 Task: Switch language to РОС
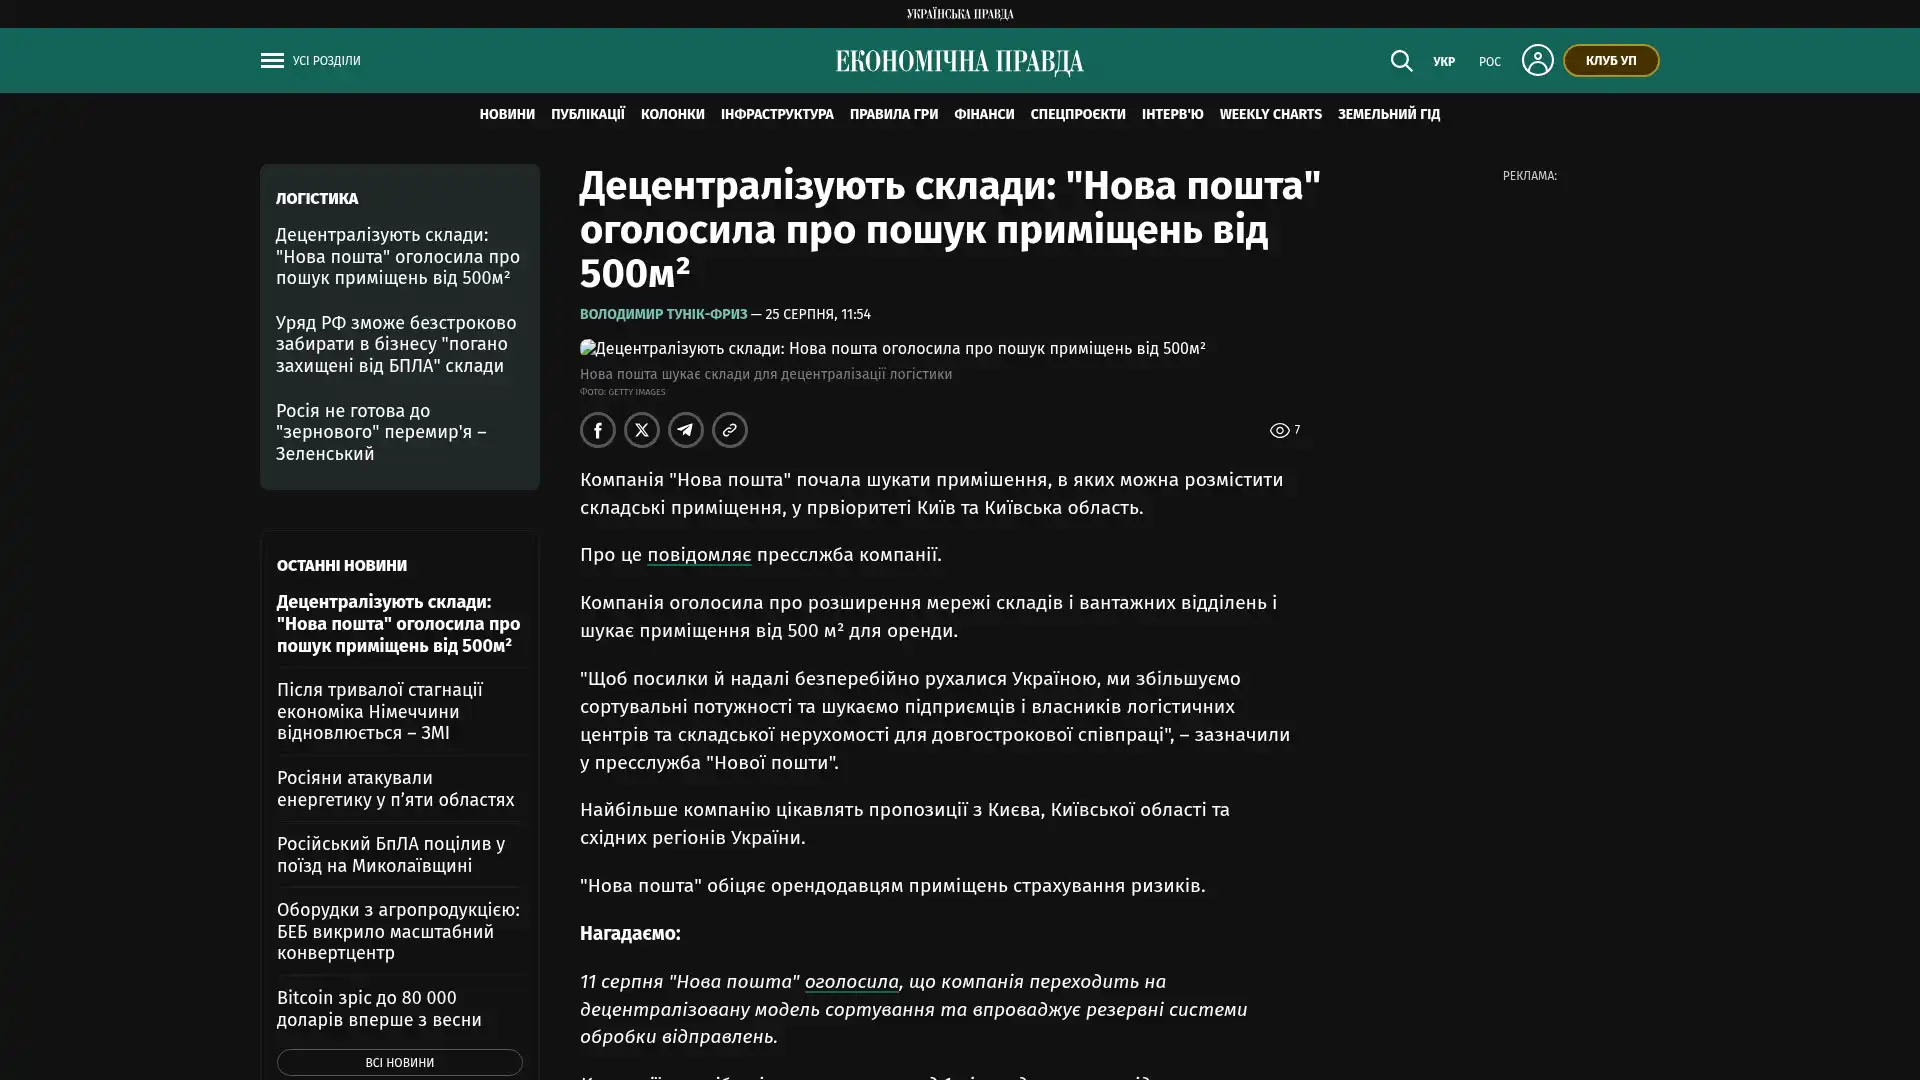[1490, 62]
